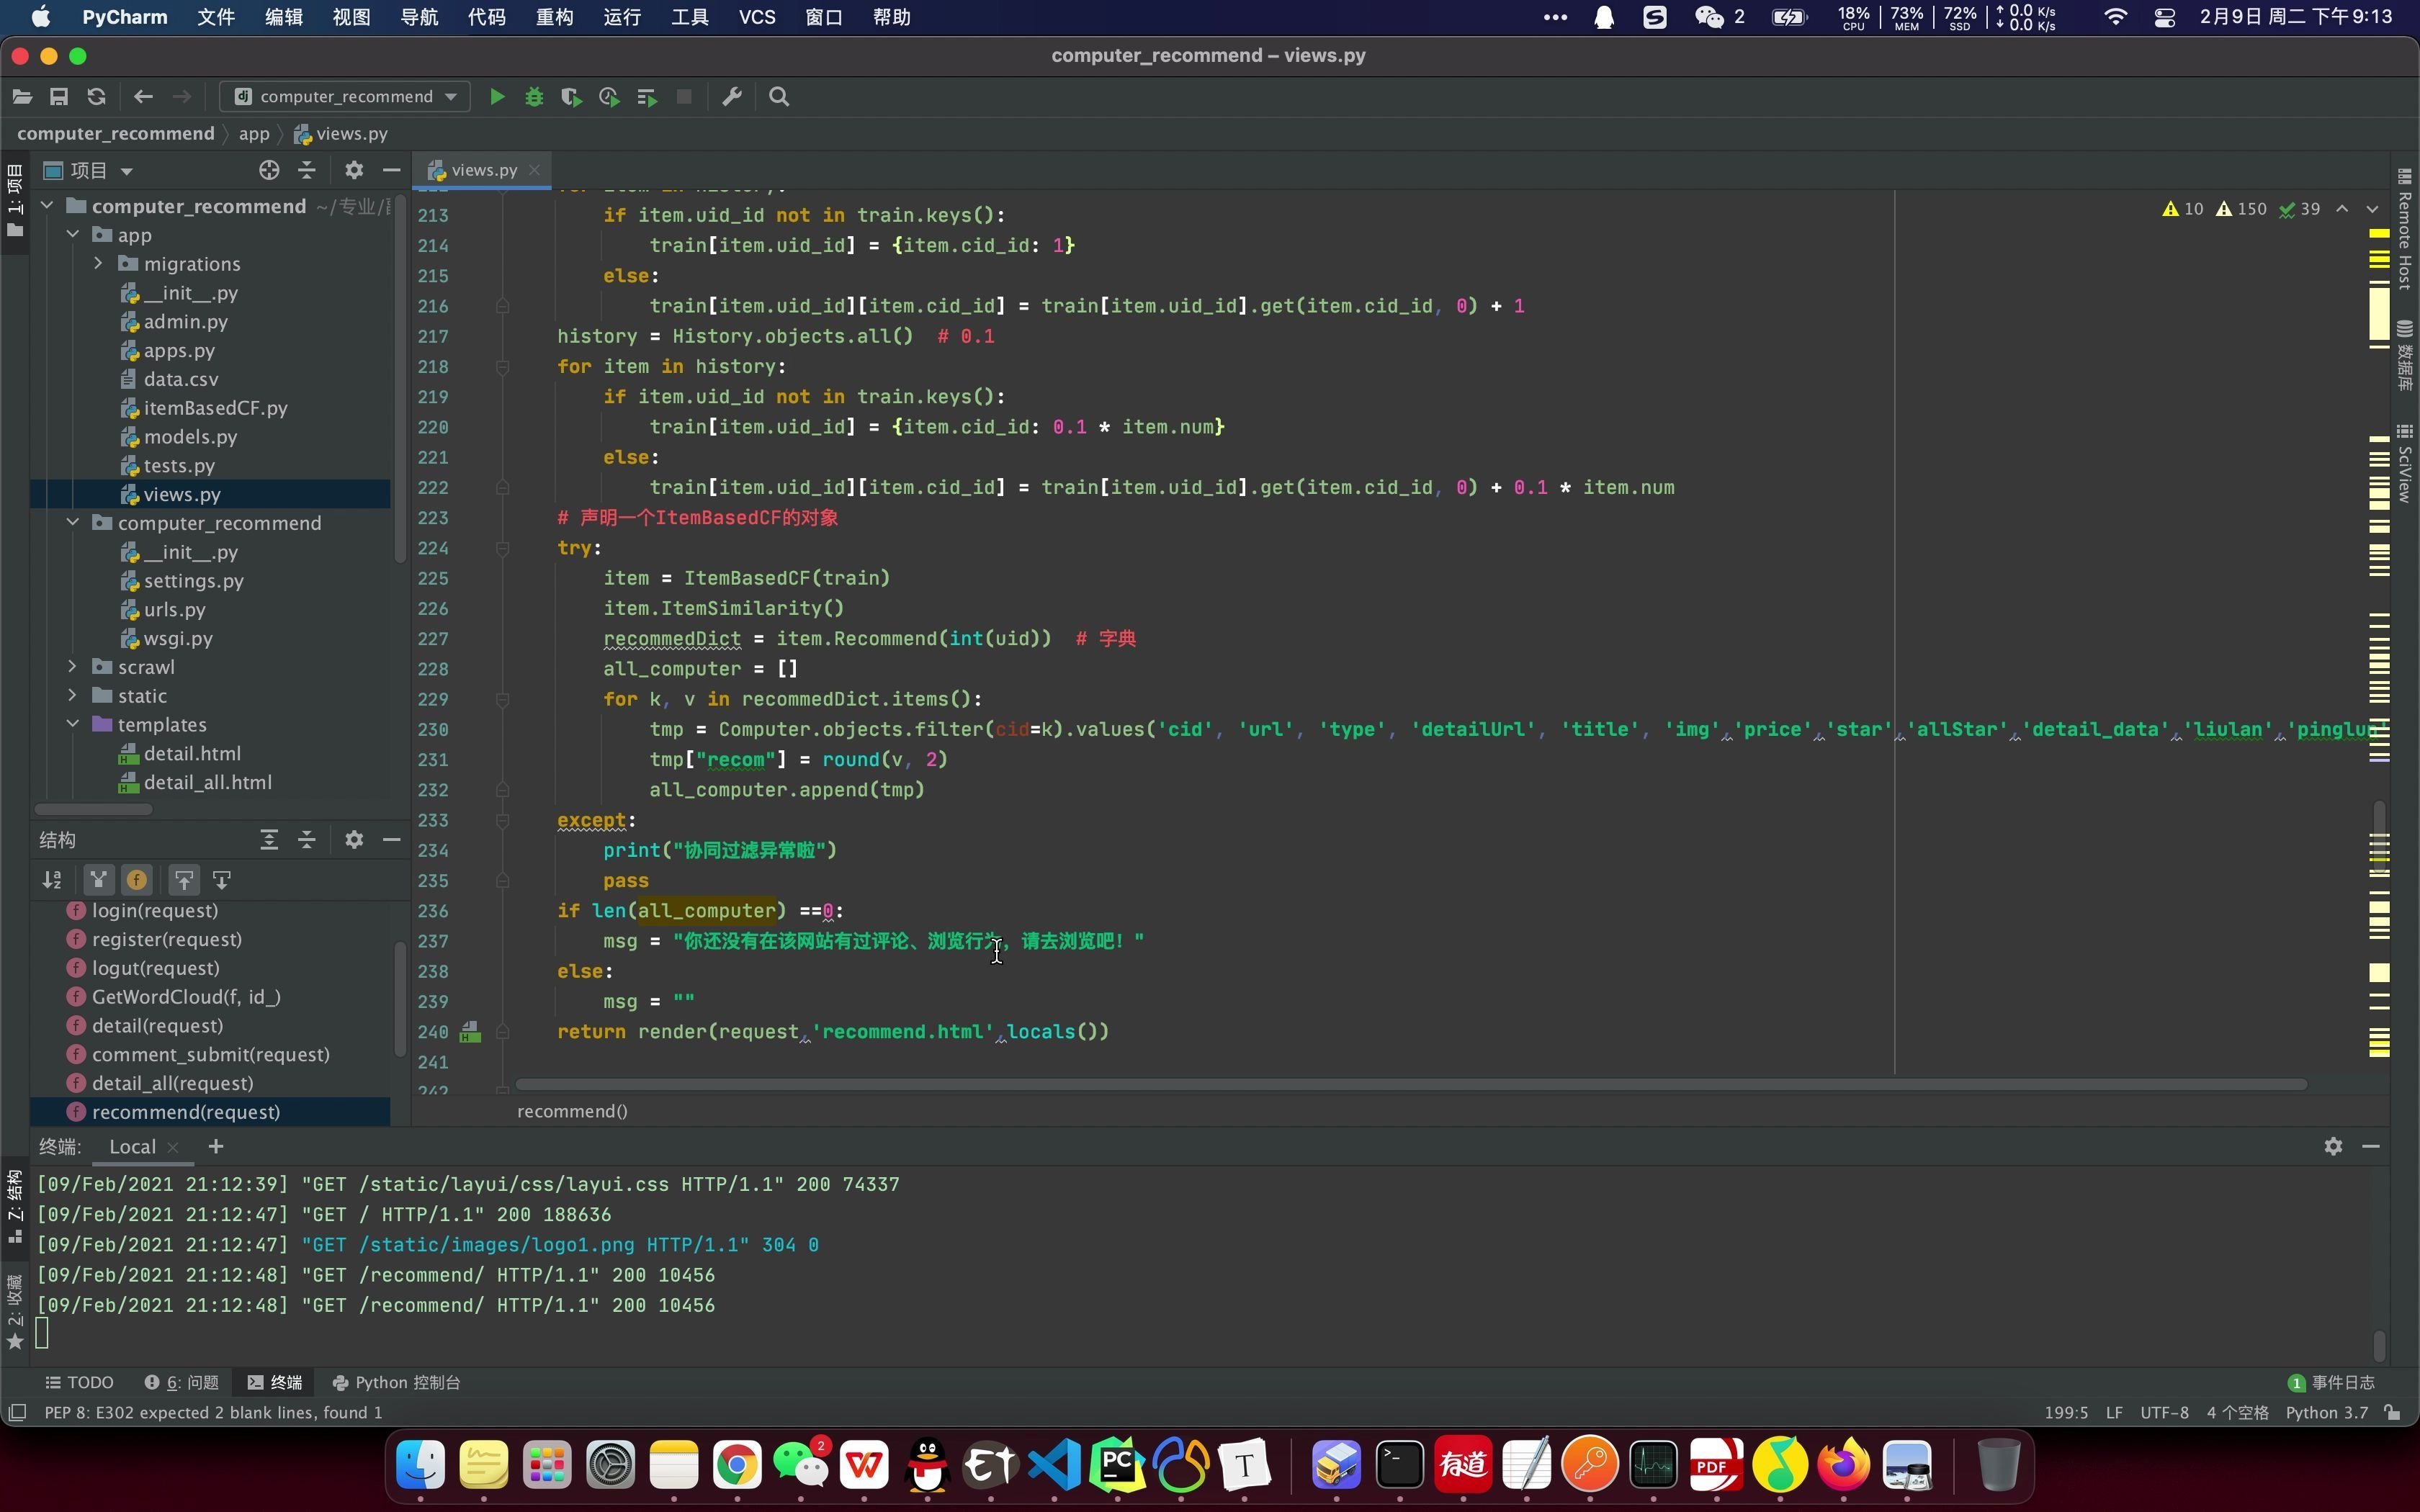Image resolution: width=2420 pixels, height=1512 pixels.
Task: Run with coverage shield icon
Action: click(x=571, y=97)
